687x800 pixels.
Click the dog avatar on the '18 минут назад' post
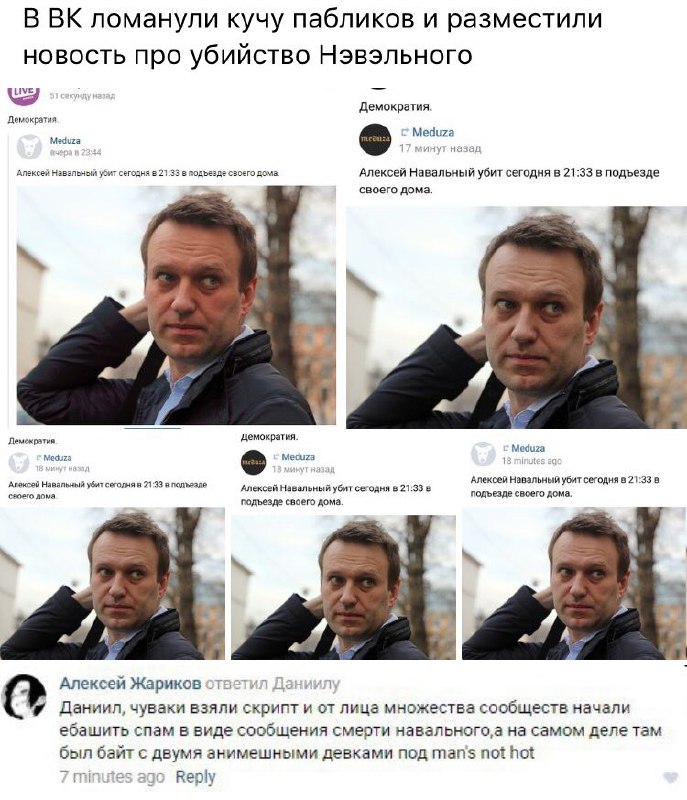tap(19, 462)
